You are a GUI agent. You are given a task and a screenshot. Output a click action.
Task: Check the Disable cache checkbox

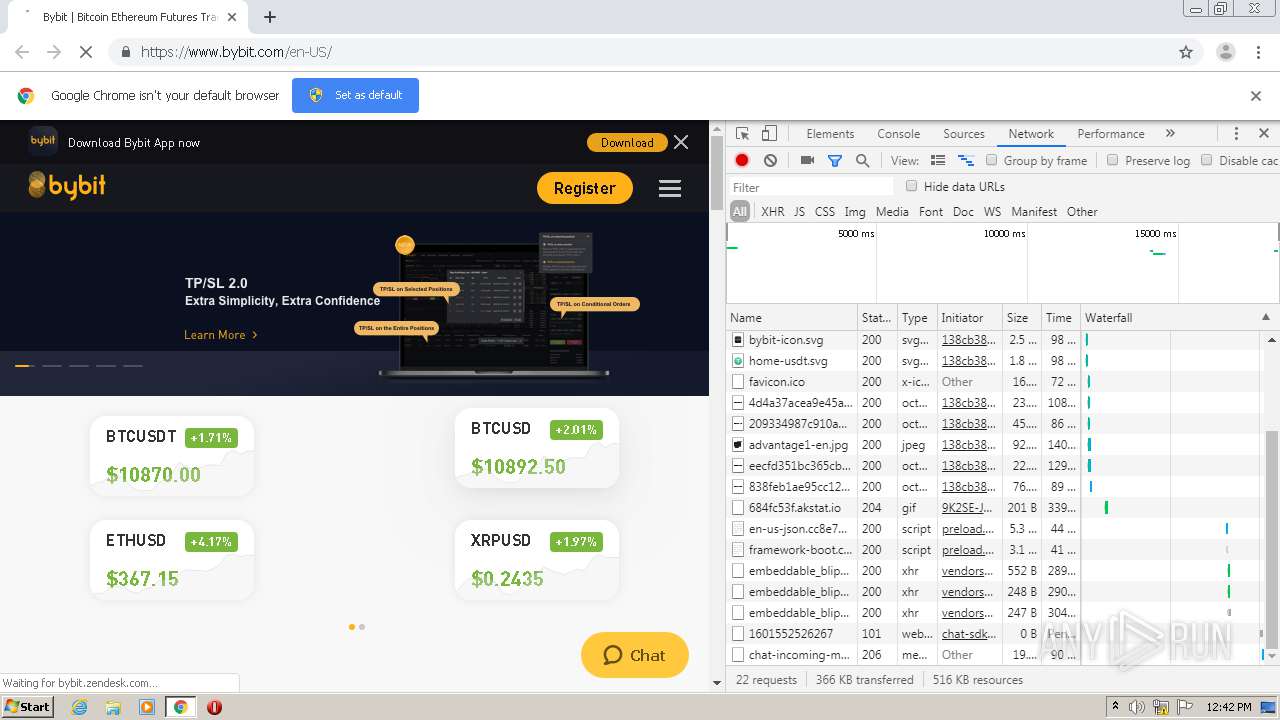tap(1207, 160)
